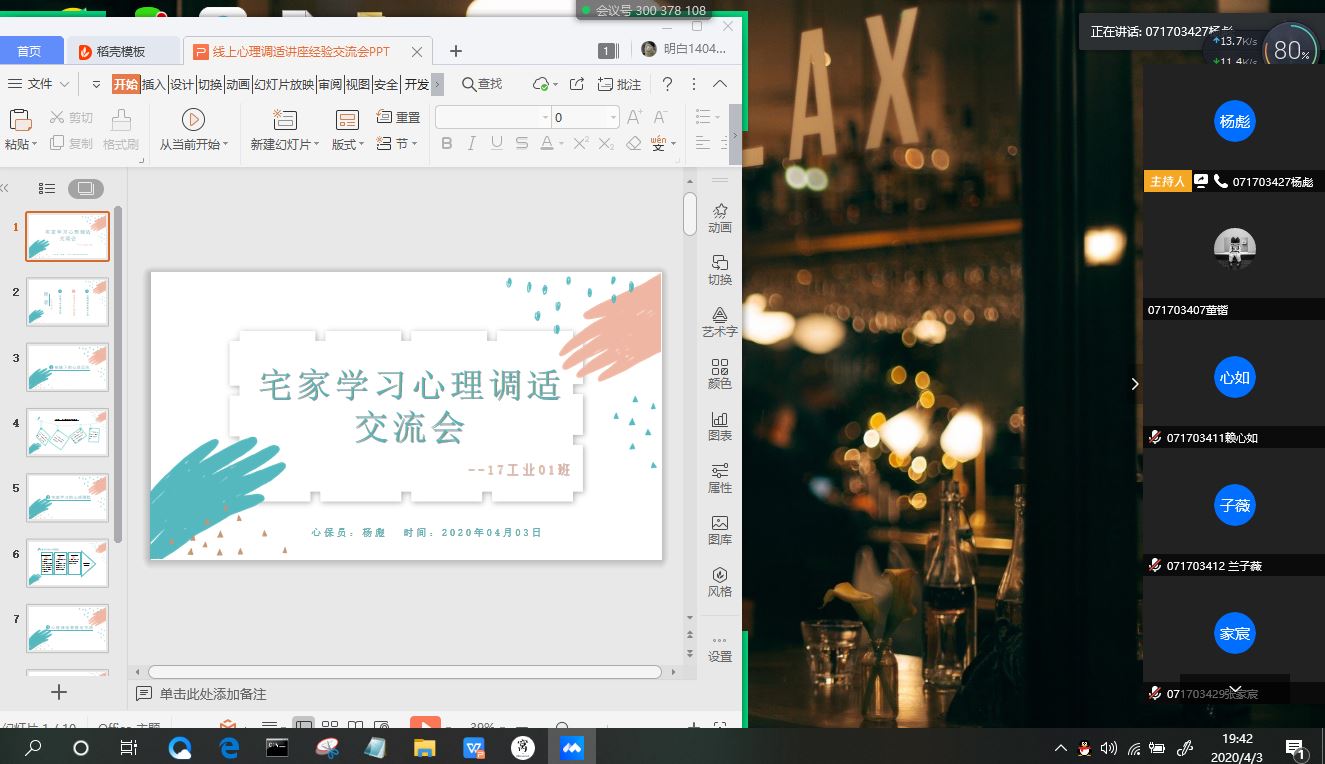Open Windows search in the taskbar
This screenshot has height=764, width=1325.
(x=33, y=747)
